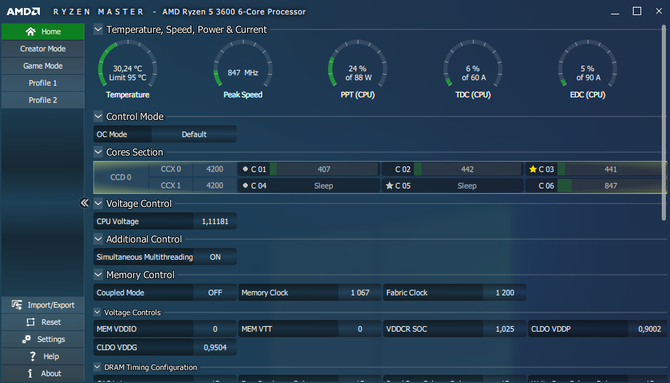Image resolution: width=670 pixels, height=383 pixels.
Task: Collapse the Voltage Control section
Action: tap(98, 203)
